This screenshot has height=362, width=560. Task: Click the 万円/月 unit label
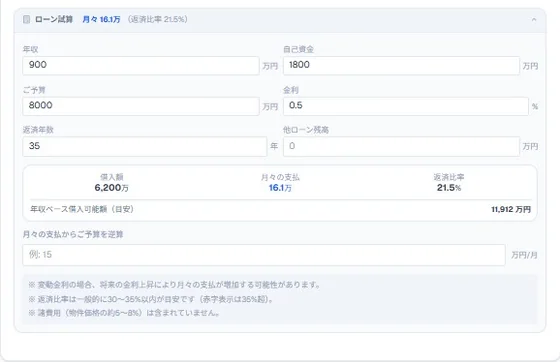[x=524, y=255]
